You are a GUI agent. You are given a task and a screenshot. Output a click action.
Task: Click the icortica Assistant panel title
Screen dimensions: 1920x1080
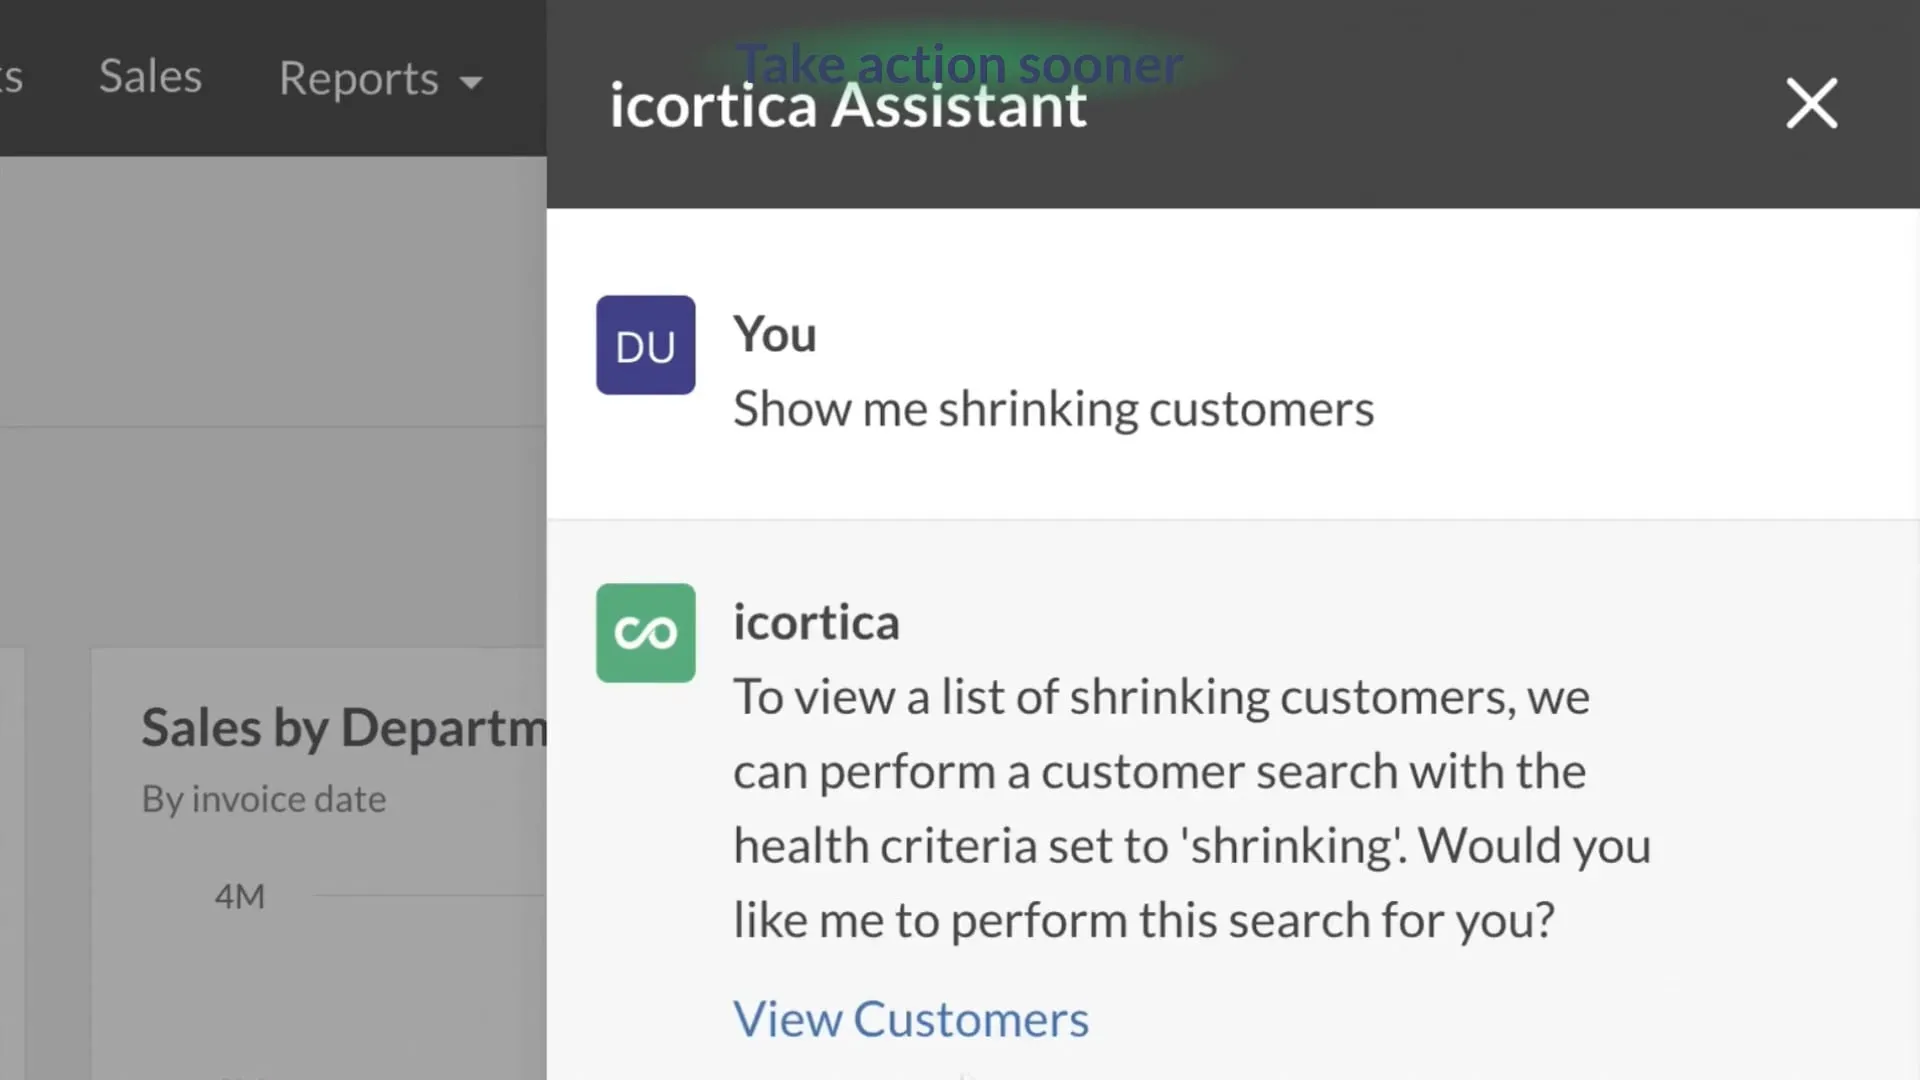pos(848,105)
